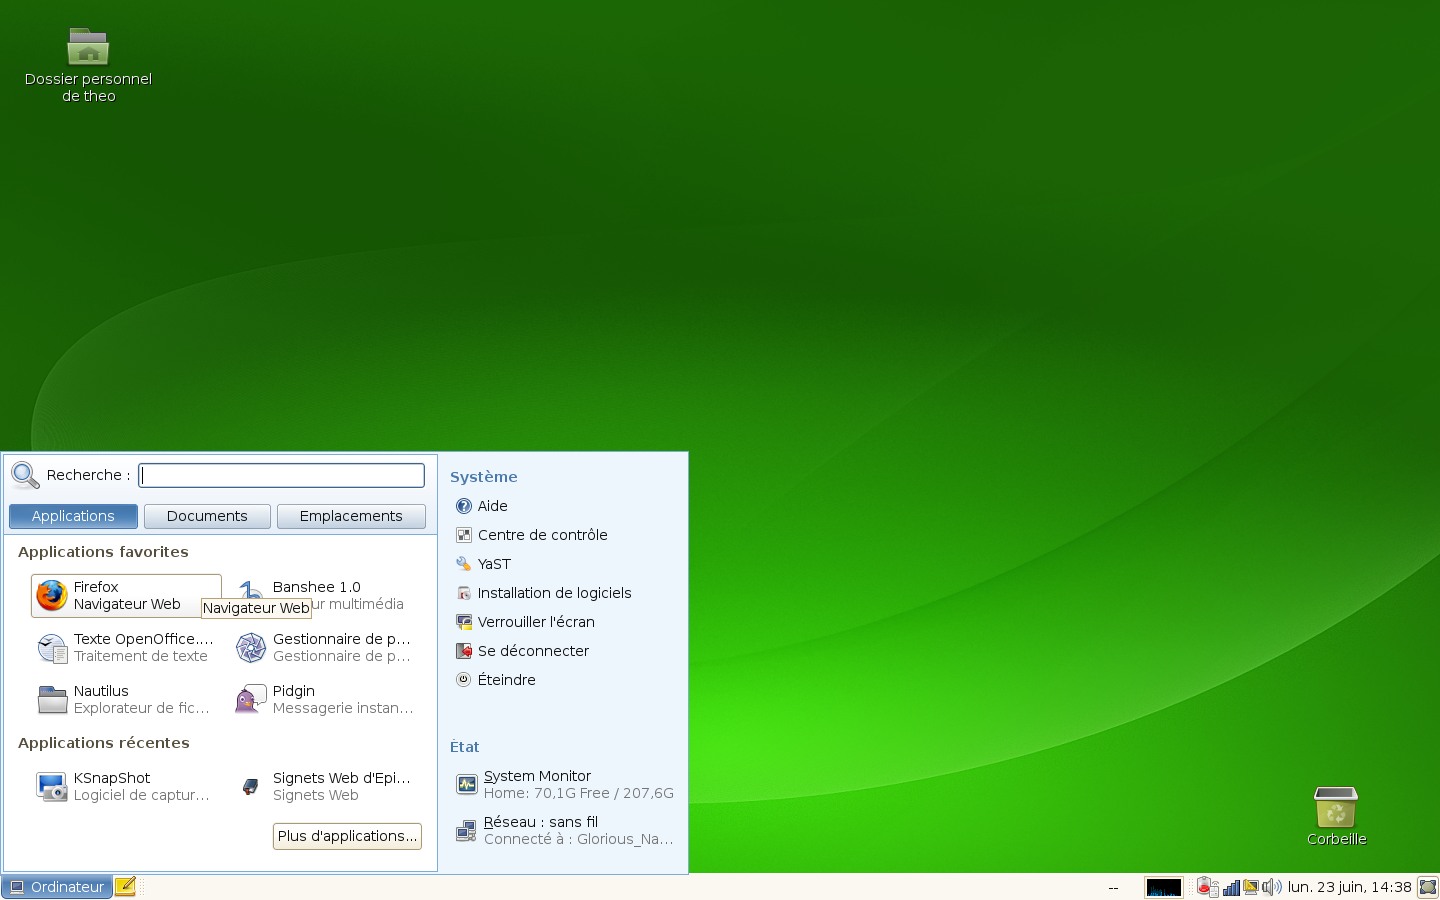Open Centre de contrôle
Viewport: 1440px width, 900px height.
point(532,535)
